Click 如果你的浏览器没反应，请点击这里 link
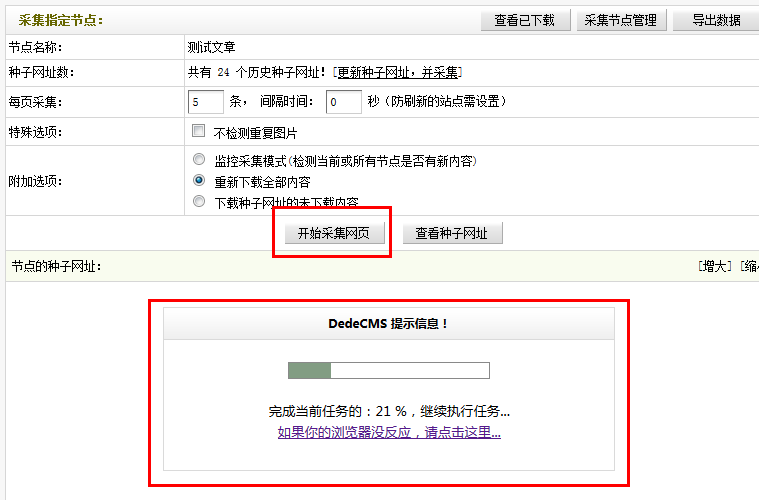The width and height of the screenshot is (759, 500). (389, 433)
